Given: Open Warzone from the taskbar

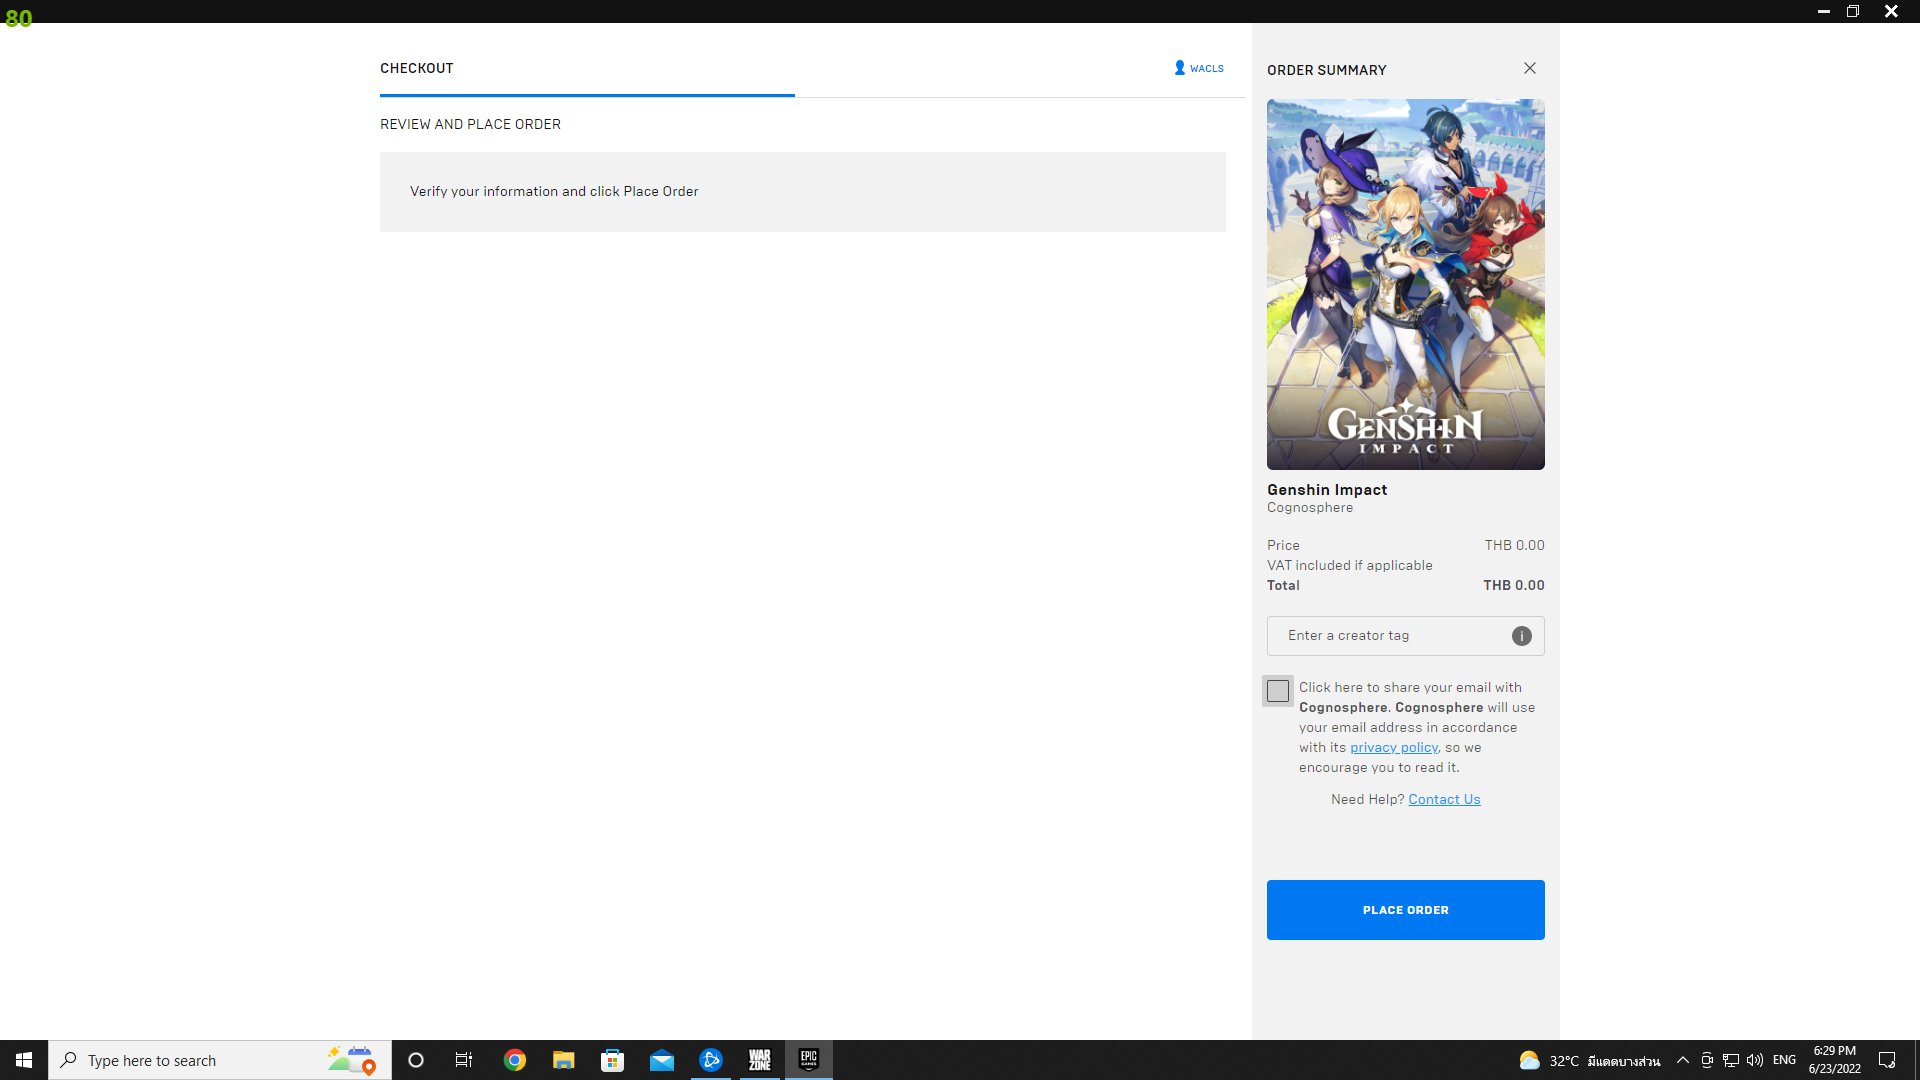Looking at the screenshot, I should tap(759, 1060).
